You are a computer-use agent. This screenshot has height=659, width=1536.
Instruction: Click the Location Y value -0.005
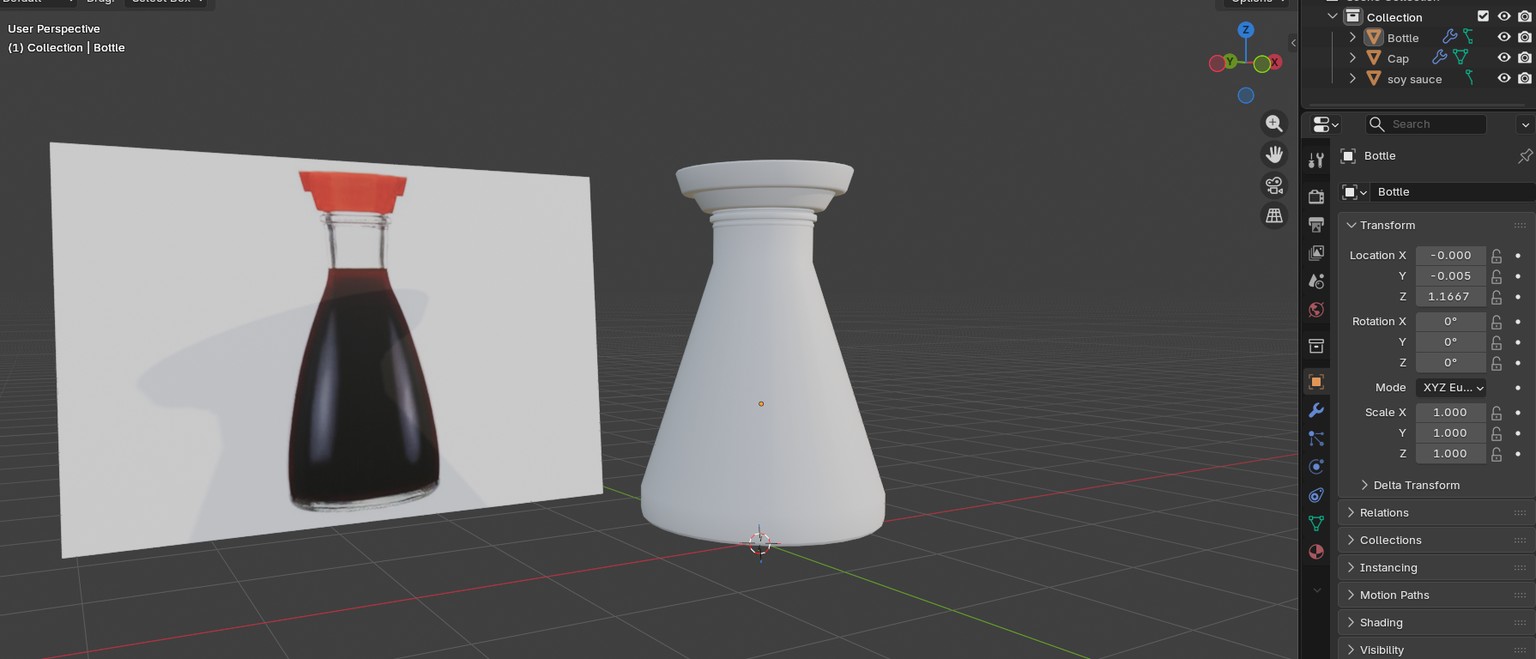pos(1451,276)
